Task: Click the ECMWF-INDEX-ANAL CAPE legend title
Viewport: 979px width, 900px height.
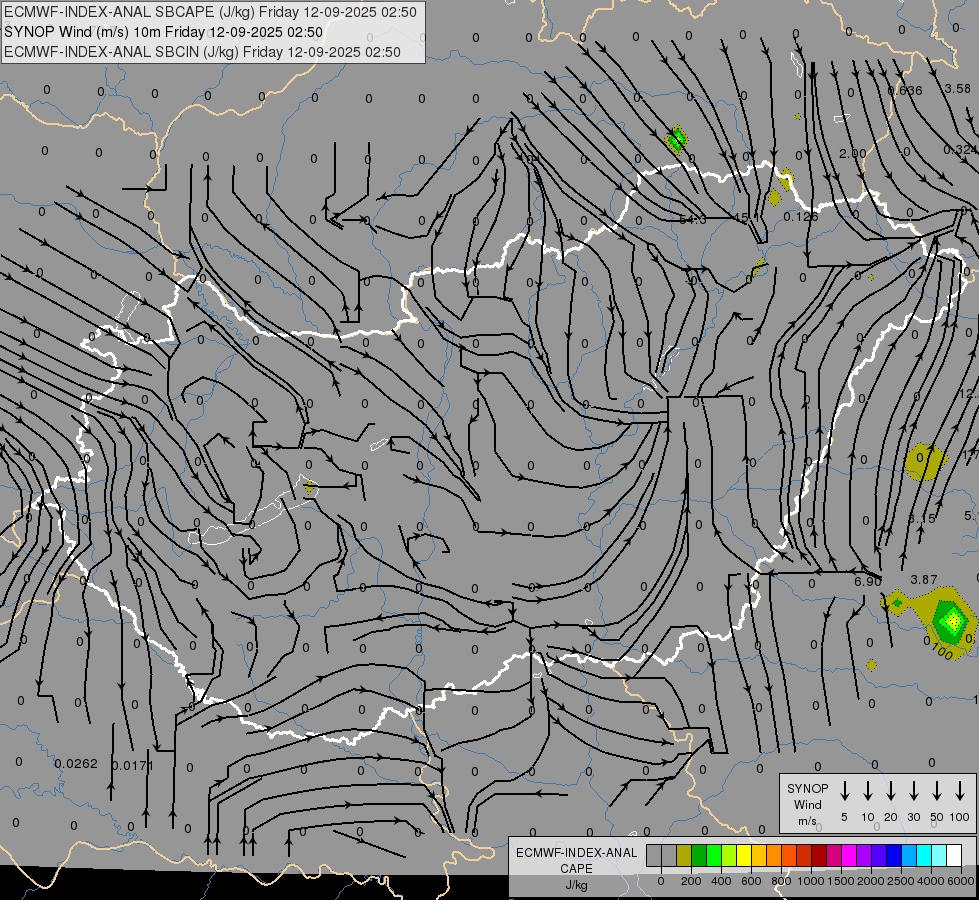Action: 576,860
